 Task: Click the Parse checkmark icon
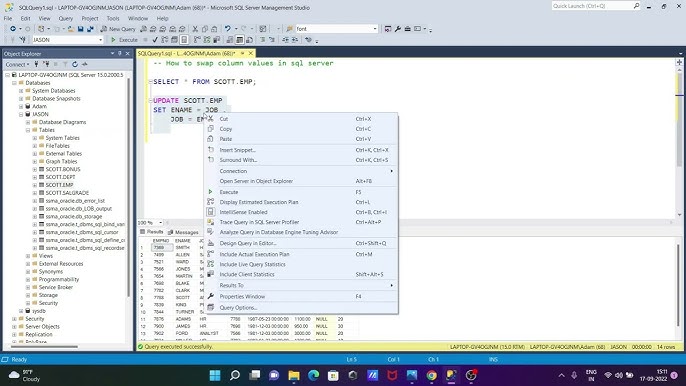[x=155, y=40]
